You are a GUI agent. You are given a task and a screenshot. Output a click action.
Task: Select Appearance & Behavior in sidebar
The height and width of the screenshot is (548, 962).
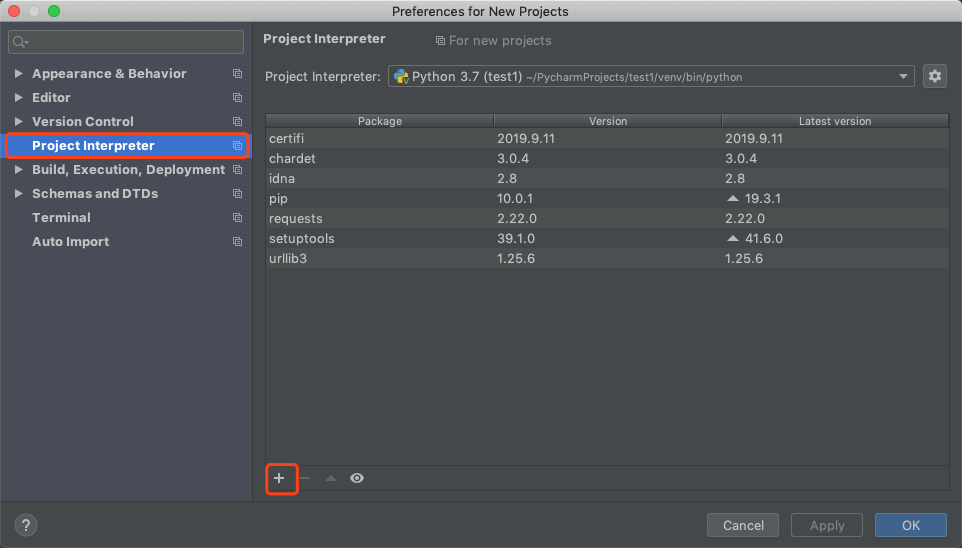click(109, 74)
